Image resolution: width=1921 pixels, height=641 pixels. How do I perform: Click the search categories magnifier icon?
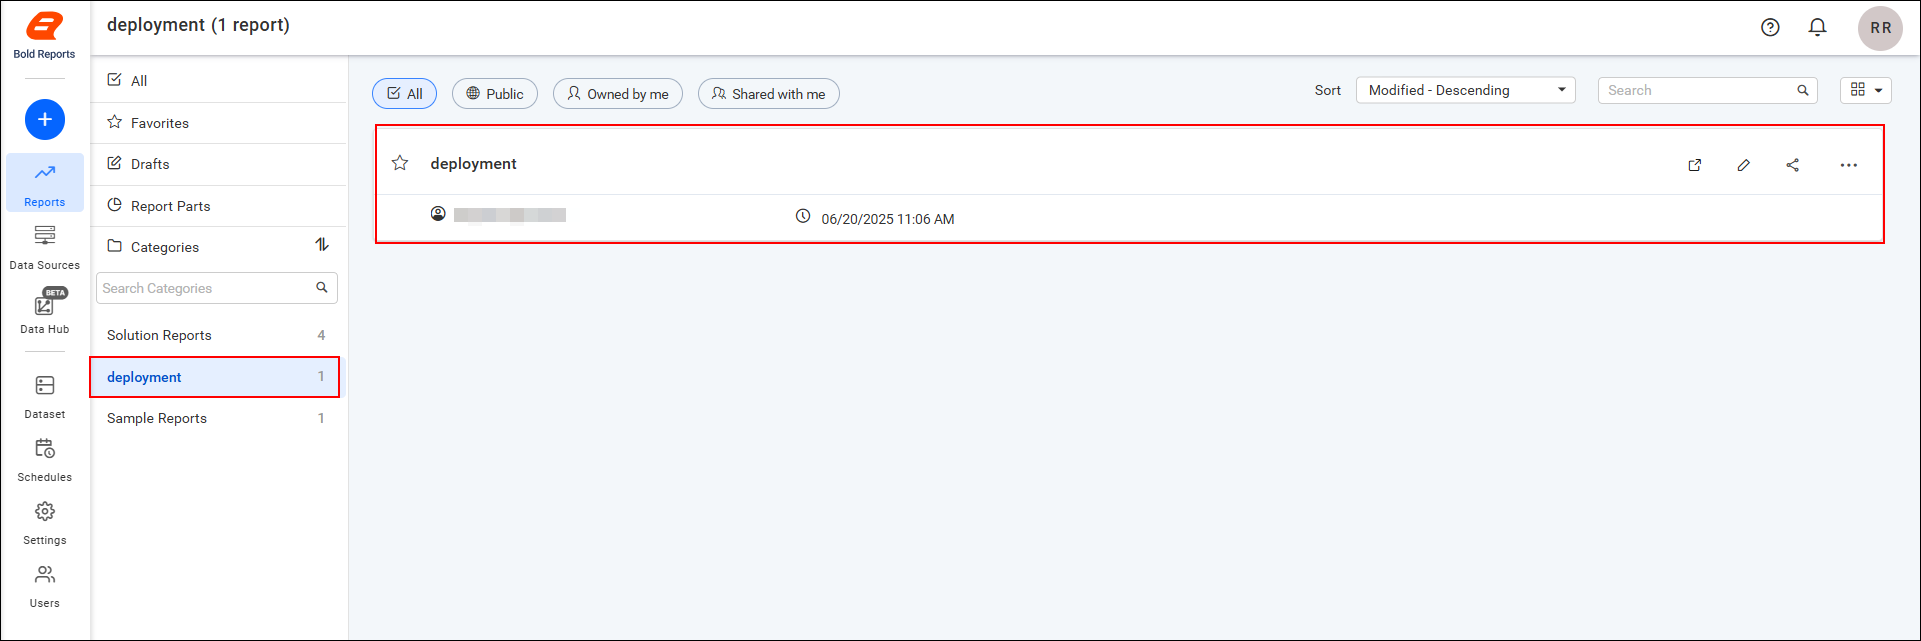click(322, 288)
